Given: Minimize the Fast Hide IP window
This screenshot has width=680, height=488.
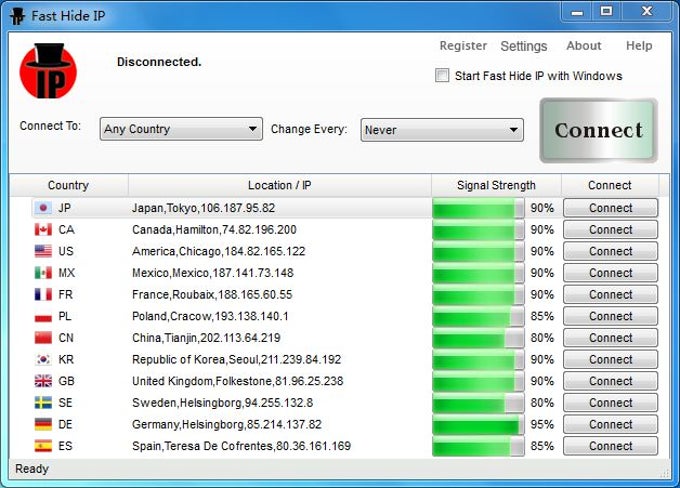Looking at the screenshot, I should click(x=577, y=12).
